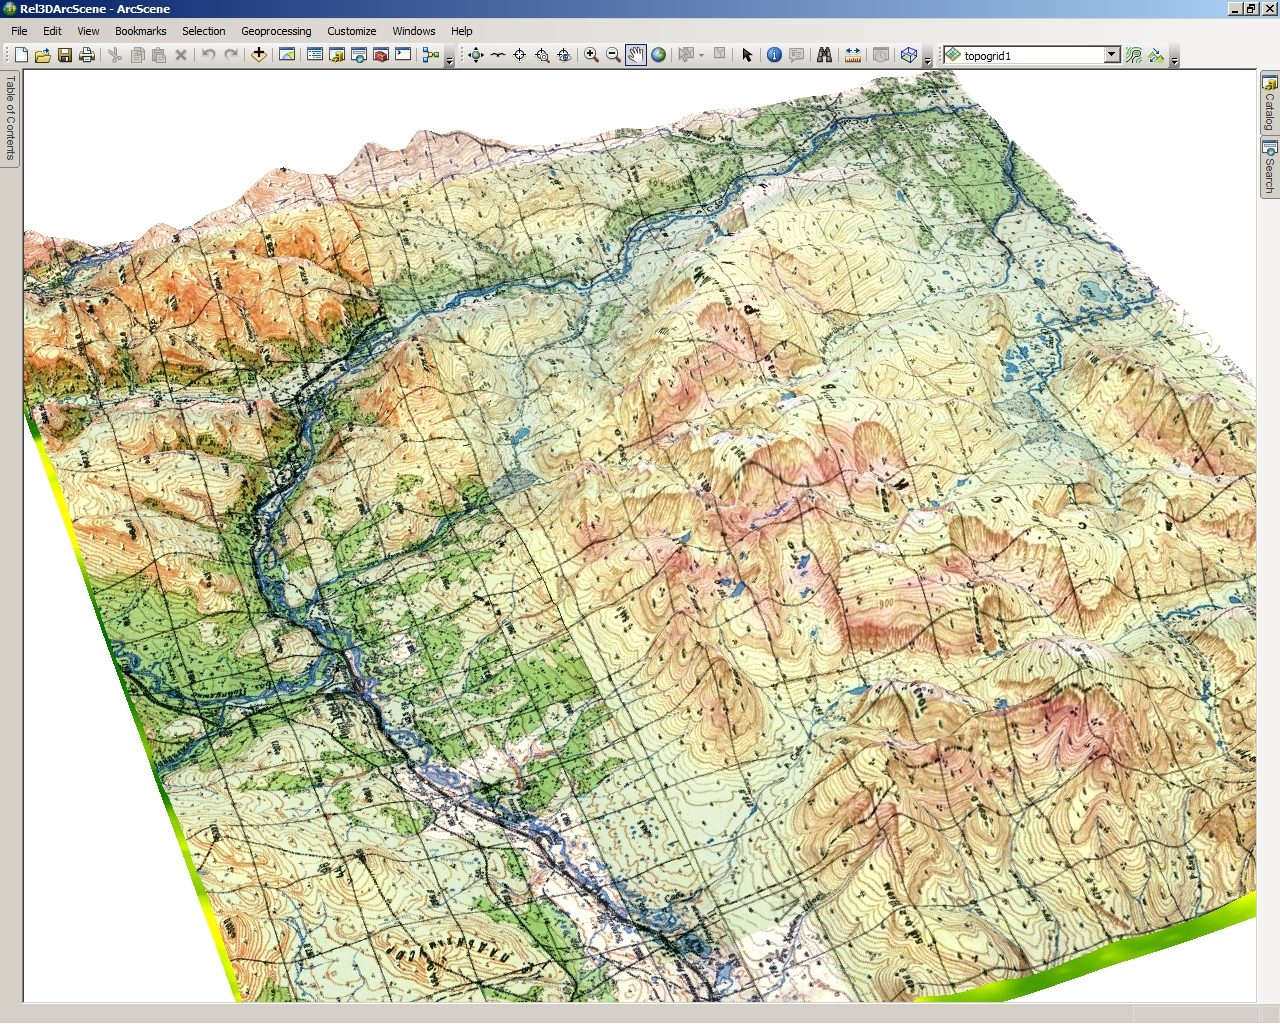Viewport: 1280px width, 1024px height.
Task: Expand the 3D Analyst toolbar options arrow
Action: click(1174, 61)
